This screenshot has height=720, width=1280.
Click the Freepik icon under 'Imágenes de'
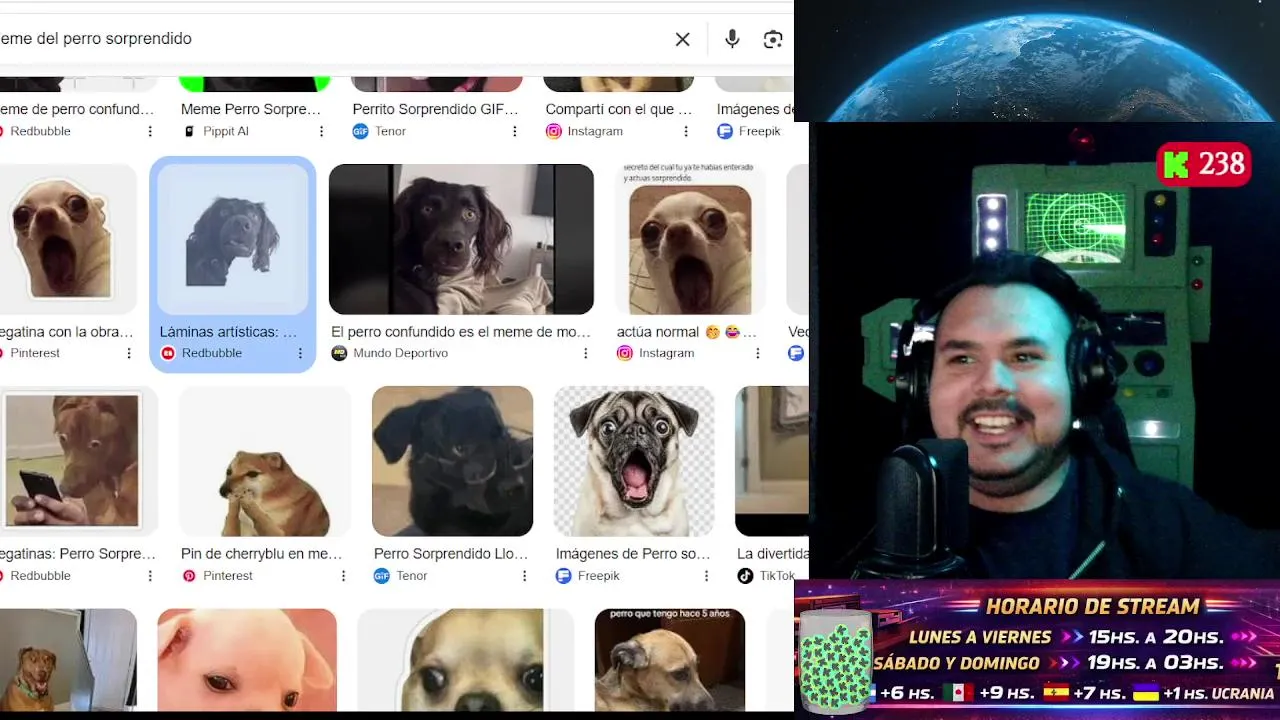pos(725,131)
